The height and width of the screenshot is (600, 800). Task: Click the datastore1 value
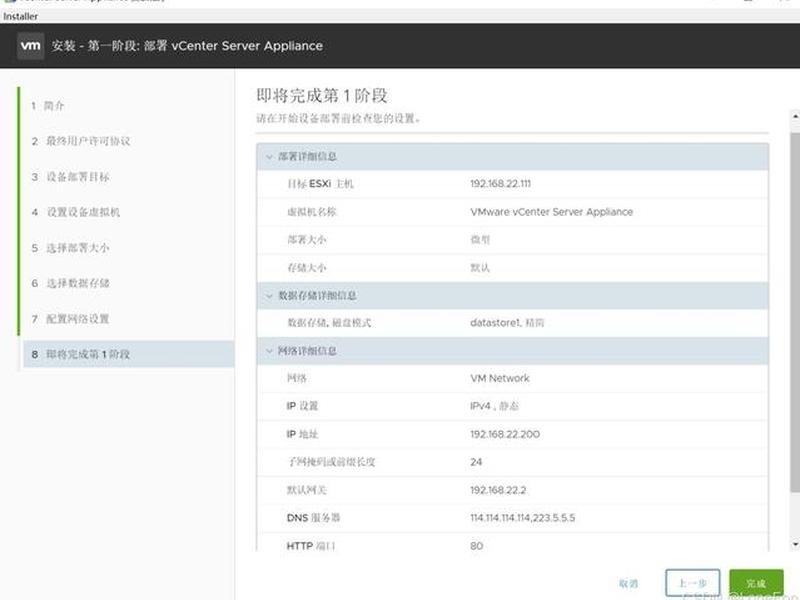[507, 323]
